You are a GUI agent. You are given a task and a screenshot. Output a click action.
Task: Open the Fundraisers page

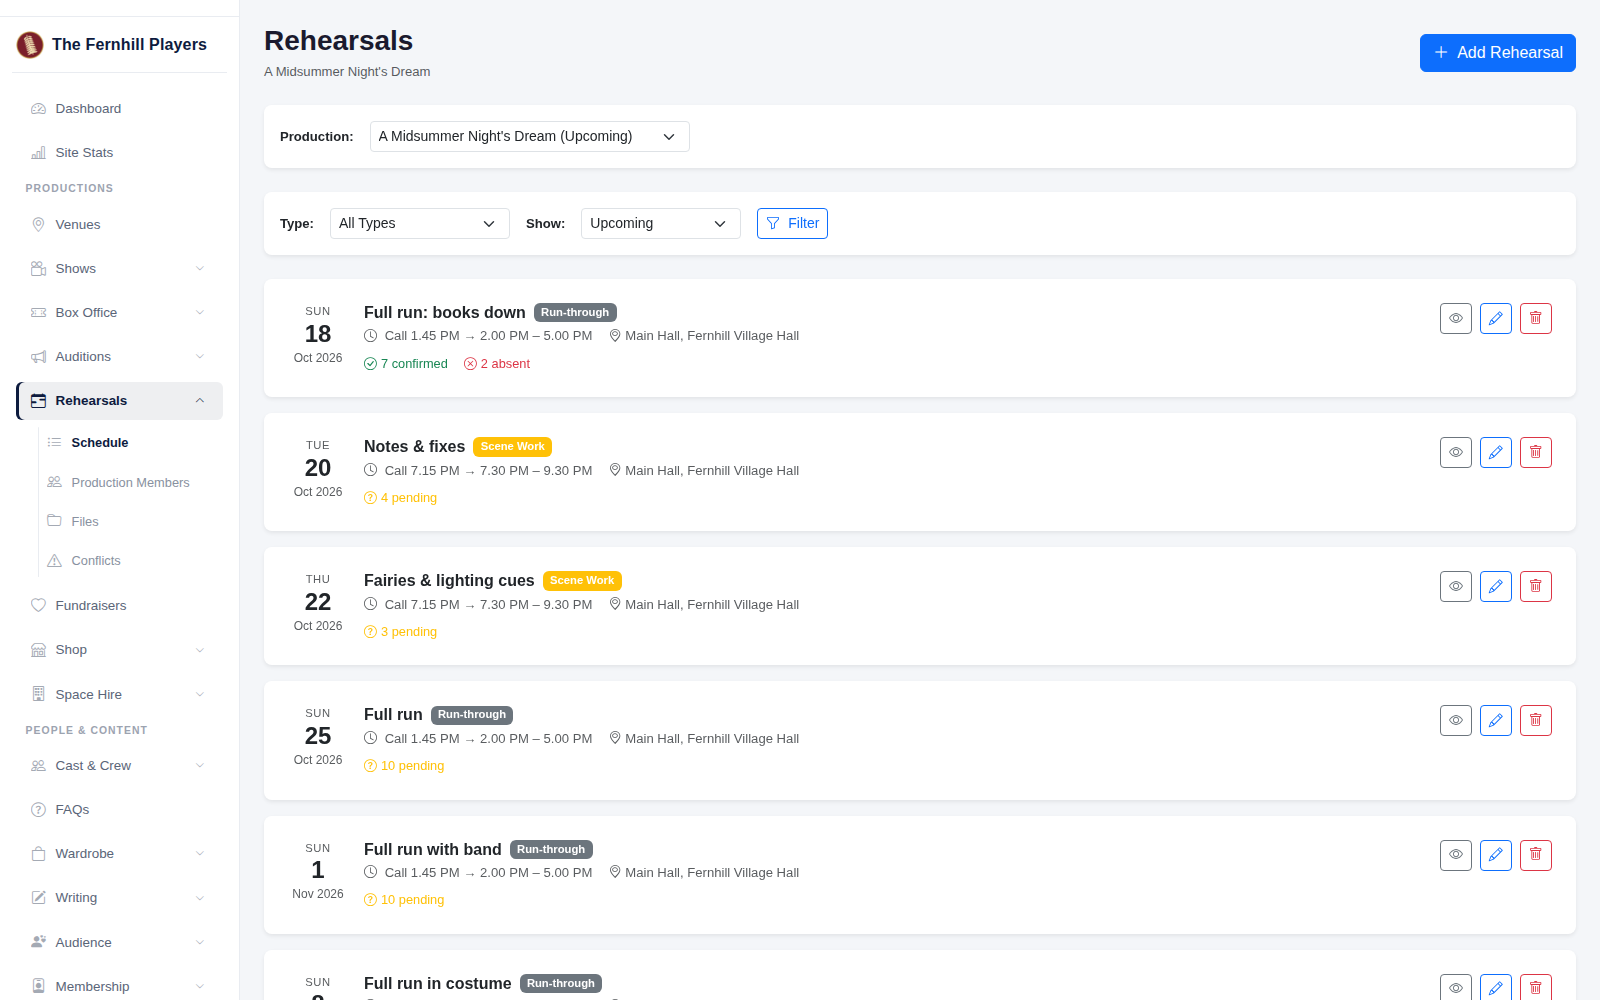click(119, 605)
